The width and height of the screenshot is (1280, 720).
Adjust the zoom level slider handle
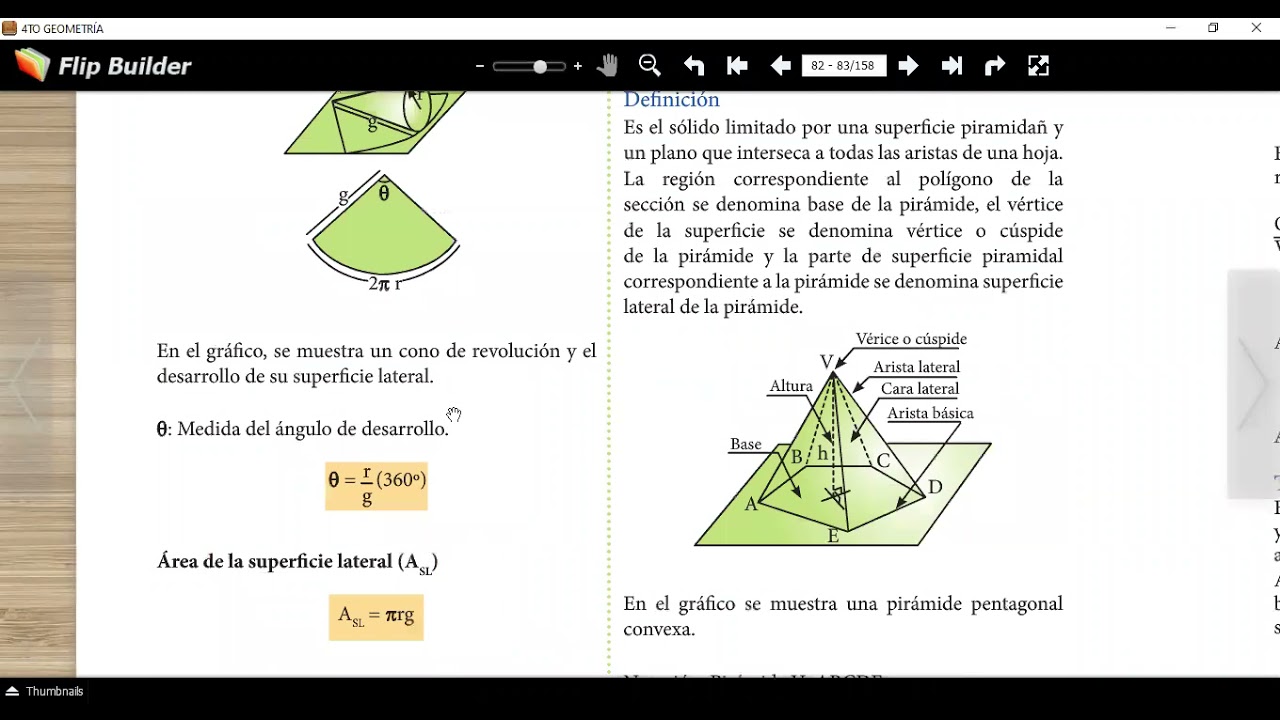coord(540,66)
